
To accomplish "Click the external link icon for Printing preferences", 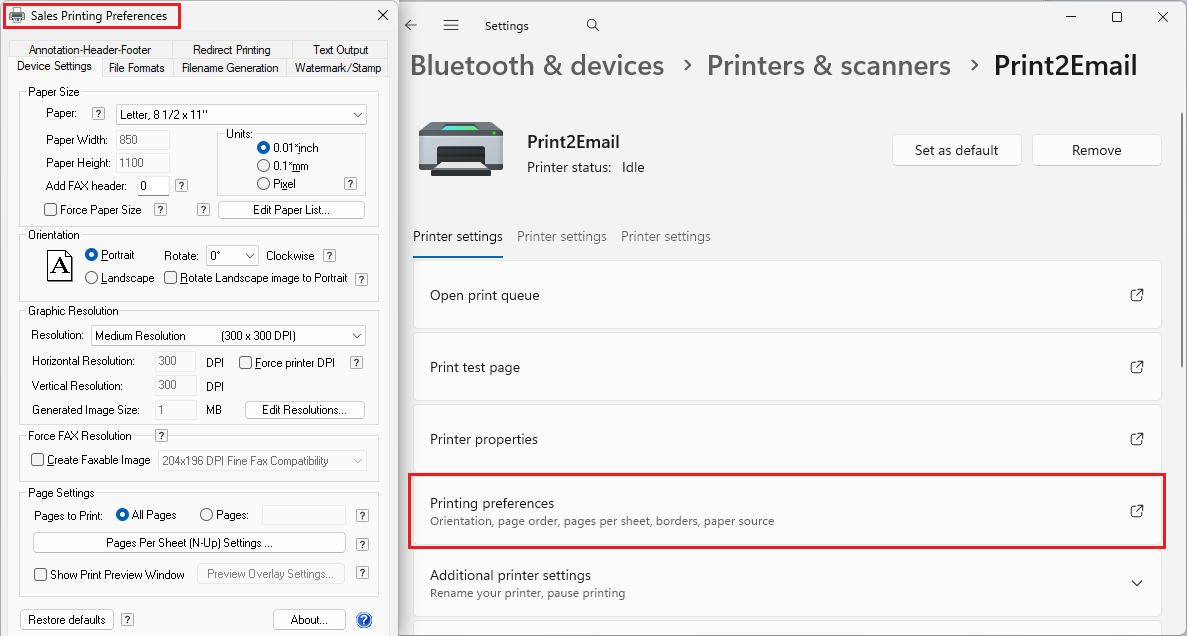I will tap(1136, 511).
